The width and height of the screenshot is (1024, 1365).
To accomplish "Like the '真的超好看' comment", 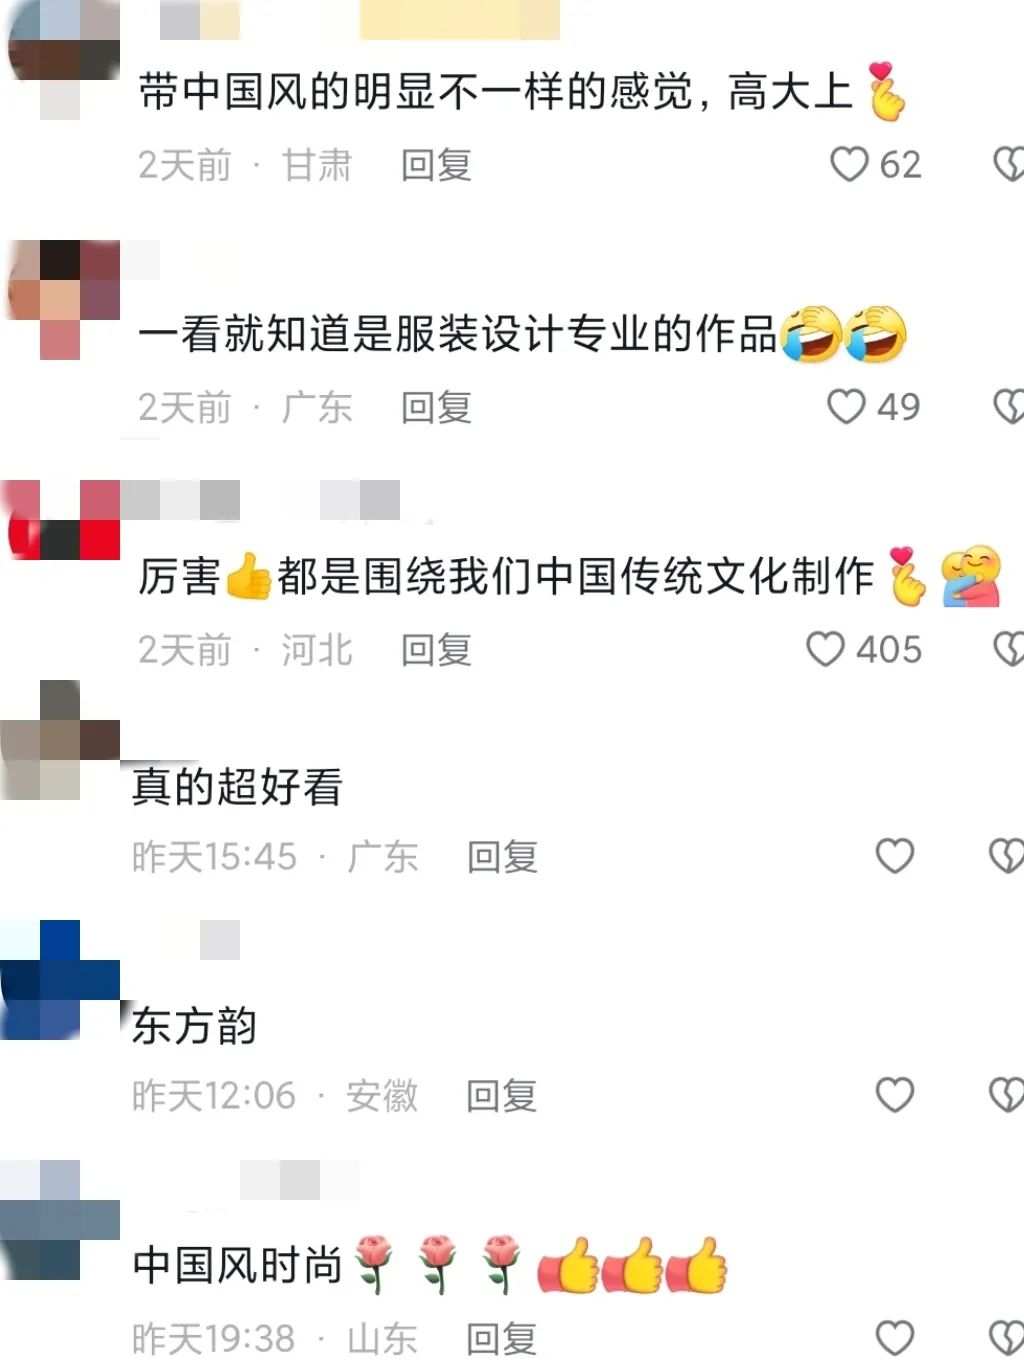I will (895, 856).
